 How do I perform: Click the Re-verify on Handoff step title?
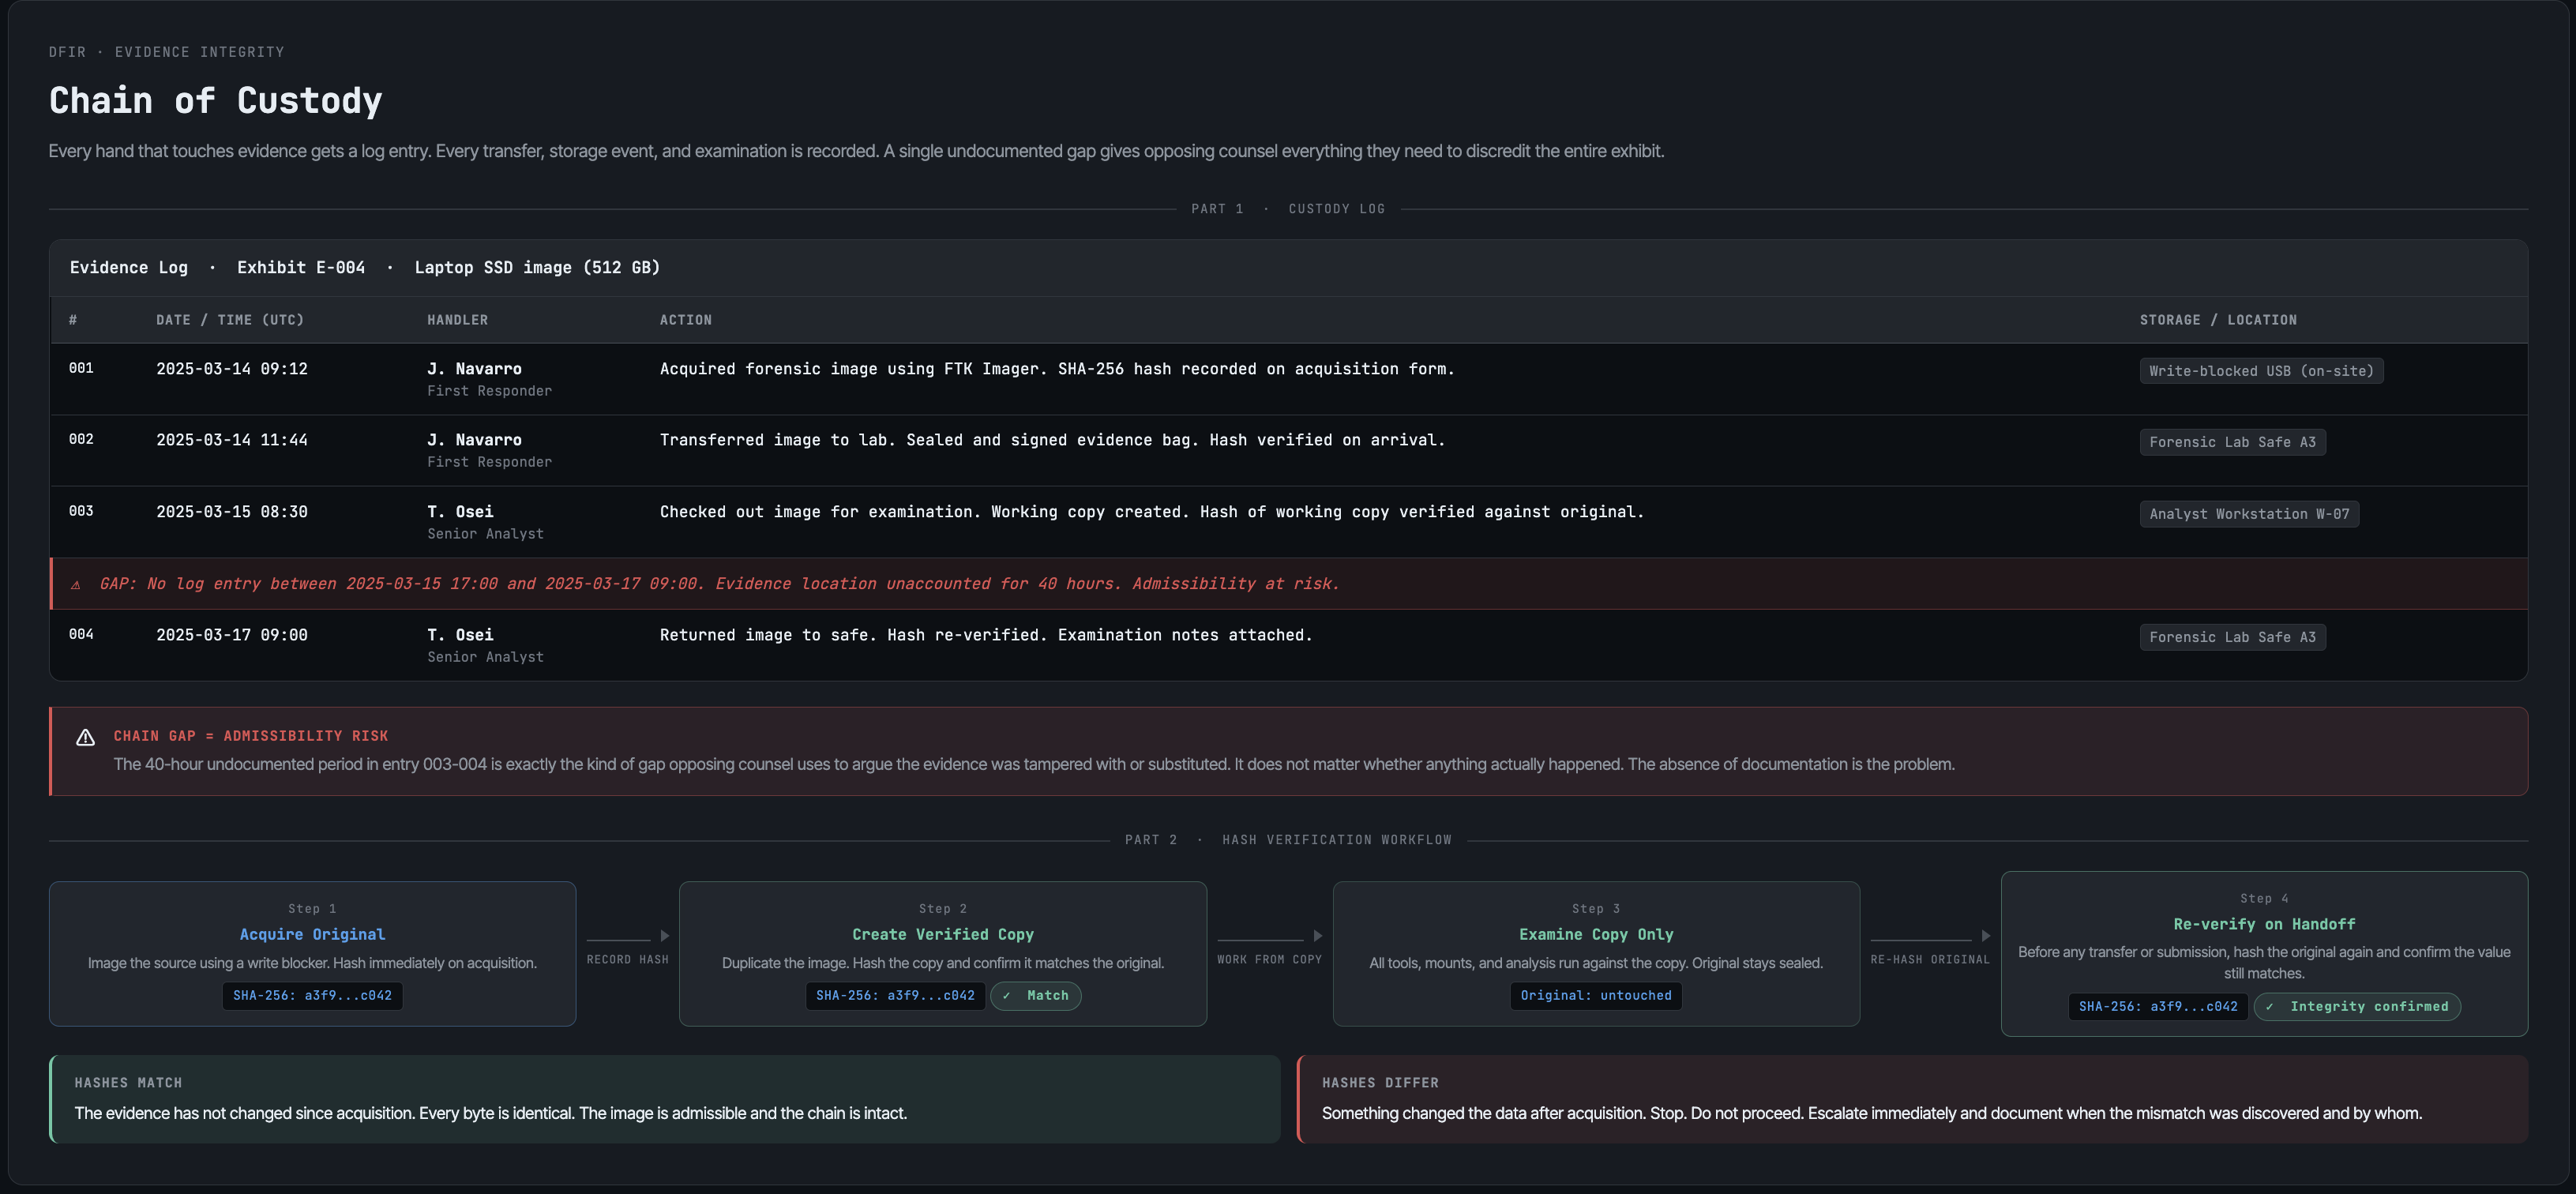tap(2264, 924)
